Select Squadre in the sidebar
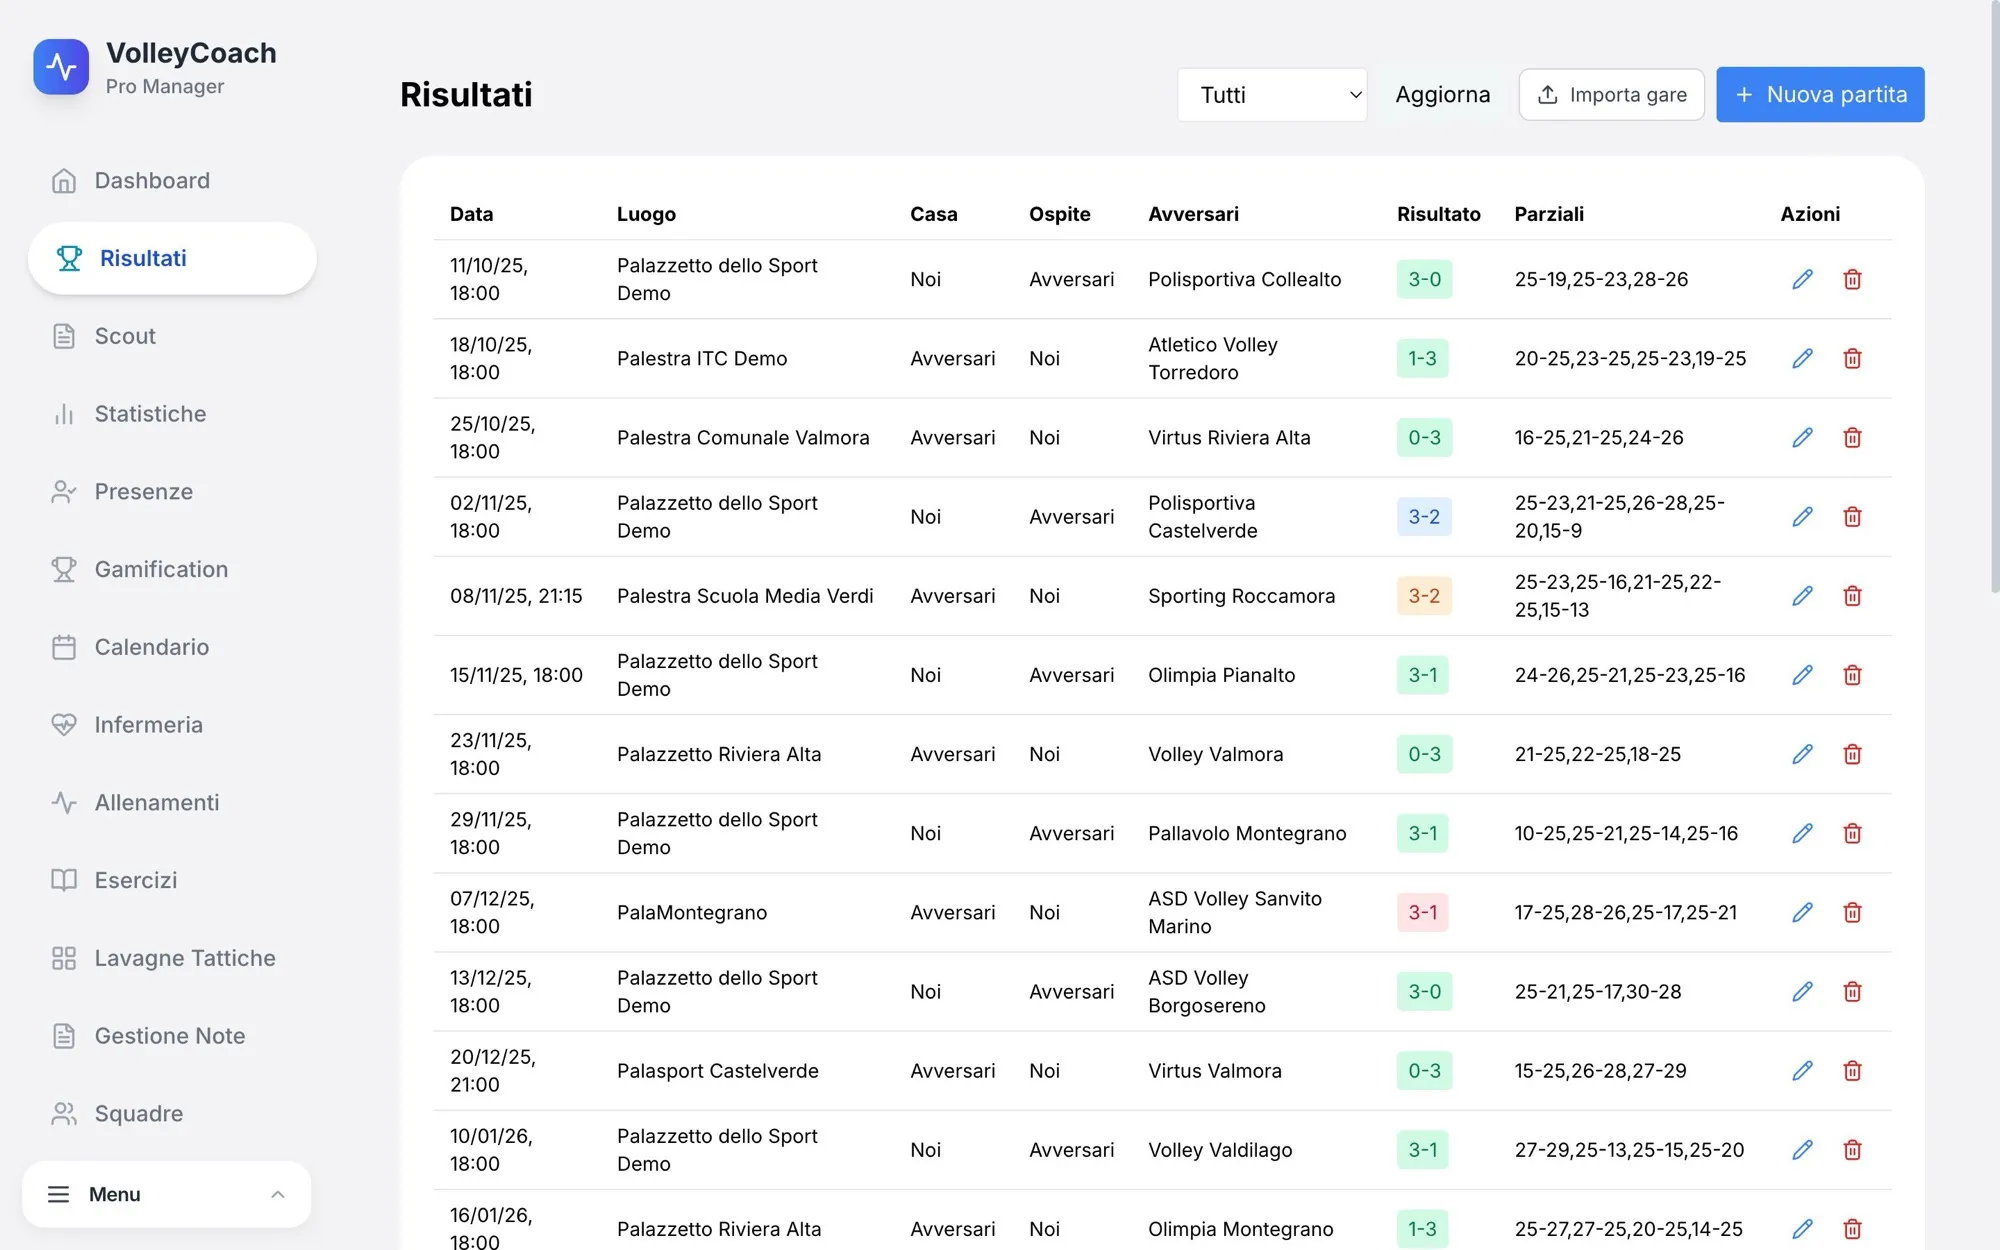This screenshot has height=1250, width=2000. pos(172,1114)
